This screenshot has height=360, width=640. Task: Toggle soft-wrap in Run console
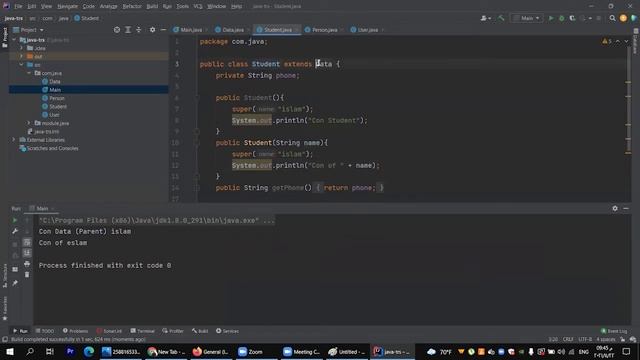[27, 242]
